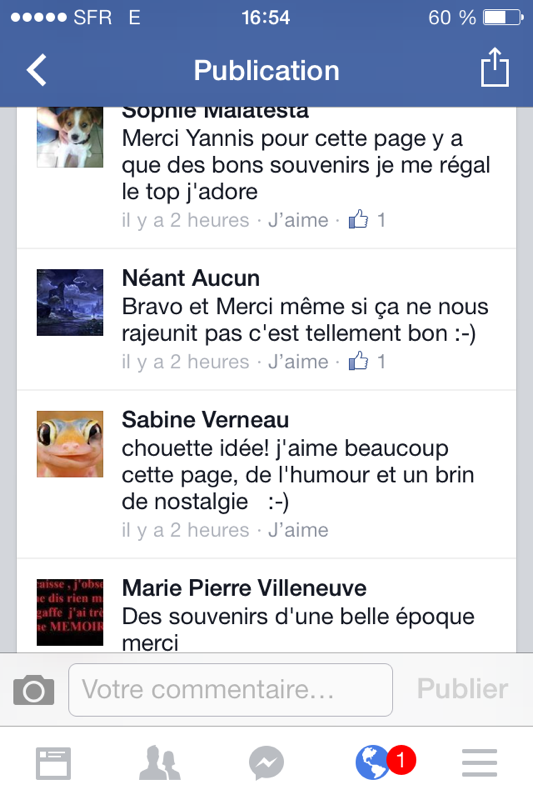533x800 pixels.
Task: Like Sophie Malatesta's comment via J'aime
Action: click(x=298, y=220)
